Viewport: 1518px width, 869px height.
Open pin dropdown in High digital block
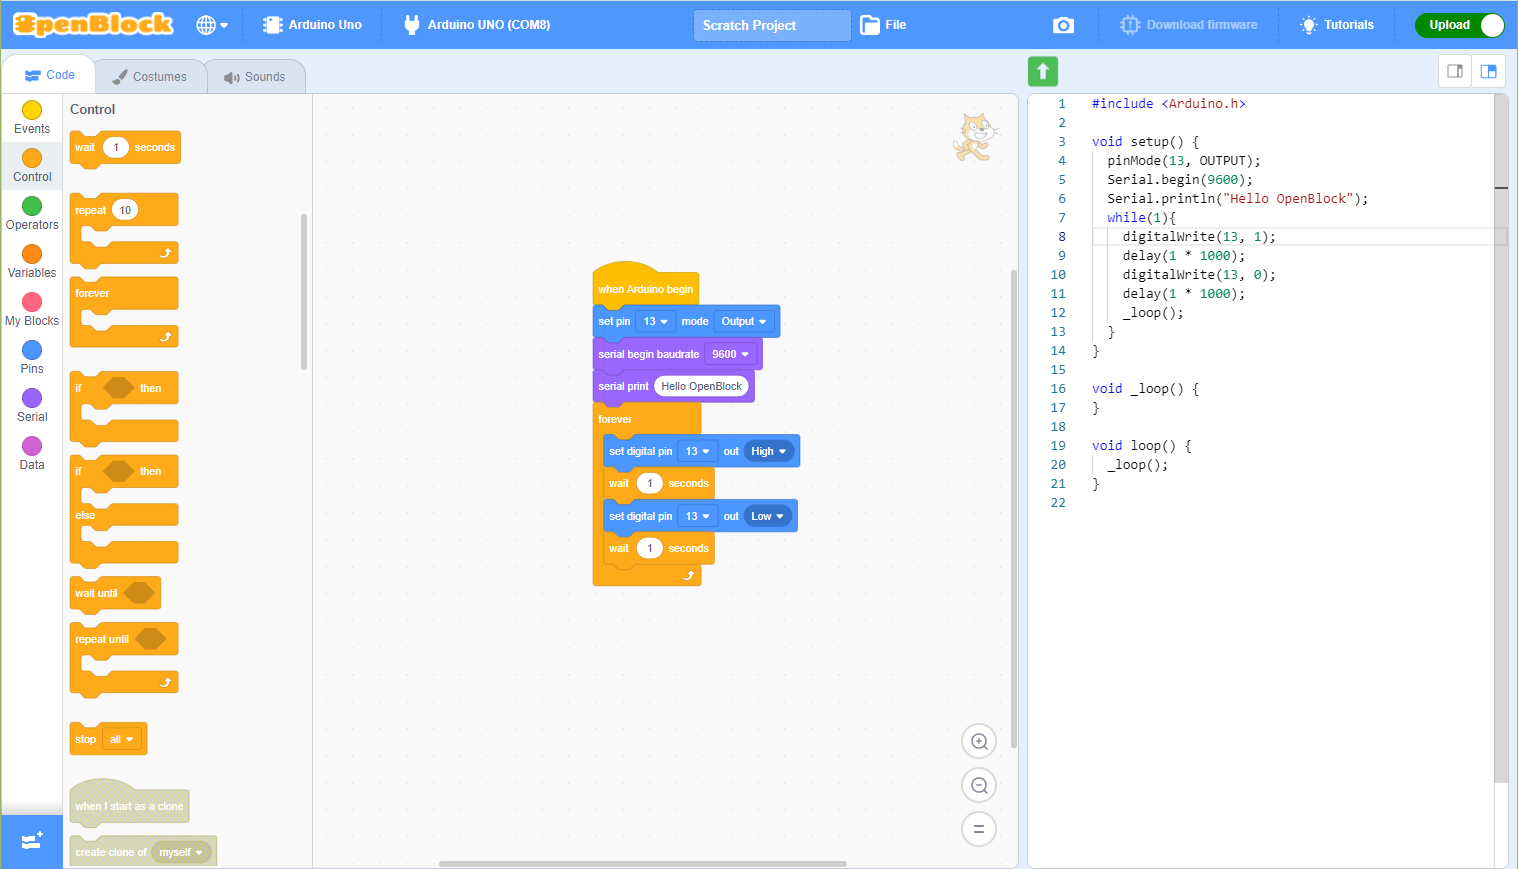click(x=697, y=451)
